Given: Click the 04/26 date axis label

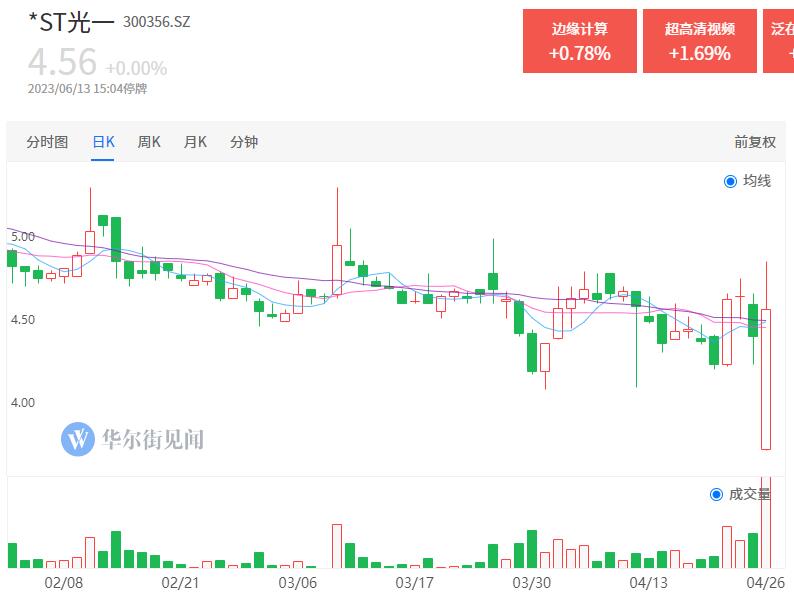Looking at the screenshot, I should click(x=766, y=583).
